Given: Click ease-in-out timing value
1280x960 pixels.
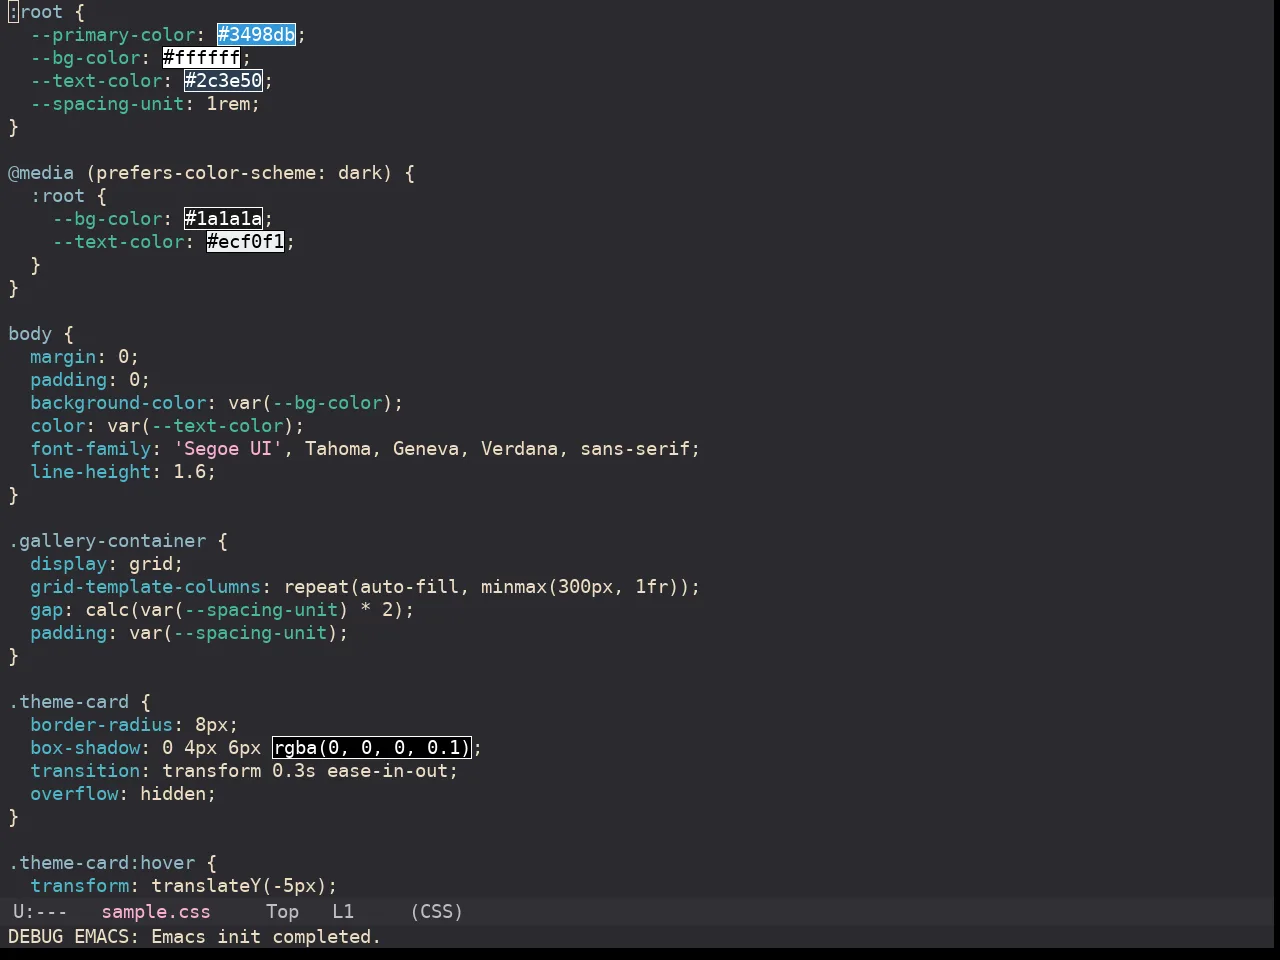Looking at the screenshot, I should 387,771.
